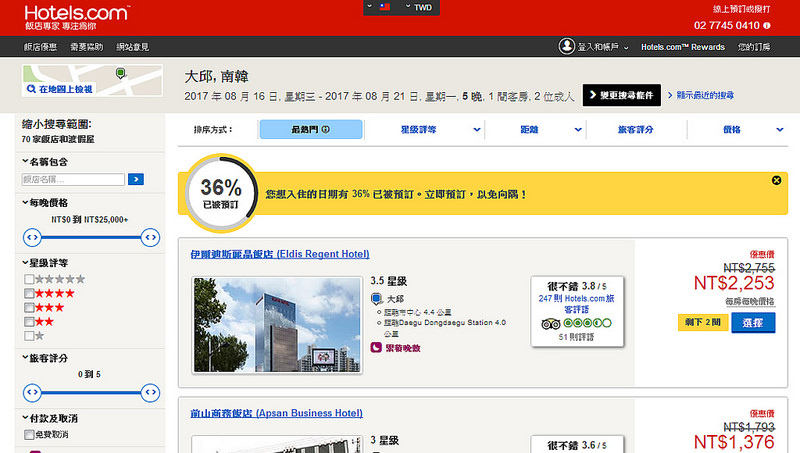Screen dimensions: 800x453
Task: Click the blue location pin next to 大邱
Action: tap(377, 298)
